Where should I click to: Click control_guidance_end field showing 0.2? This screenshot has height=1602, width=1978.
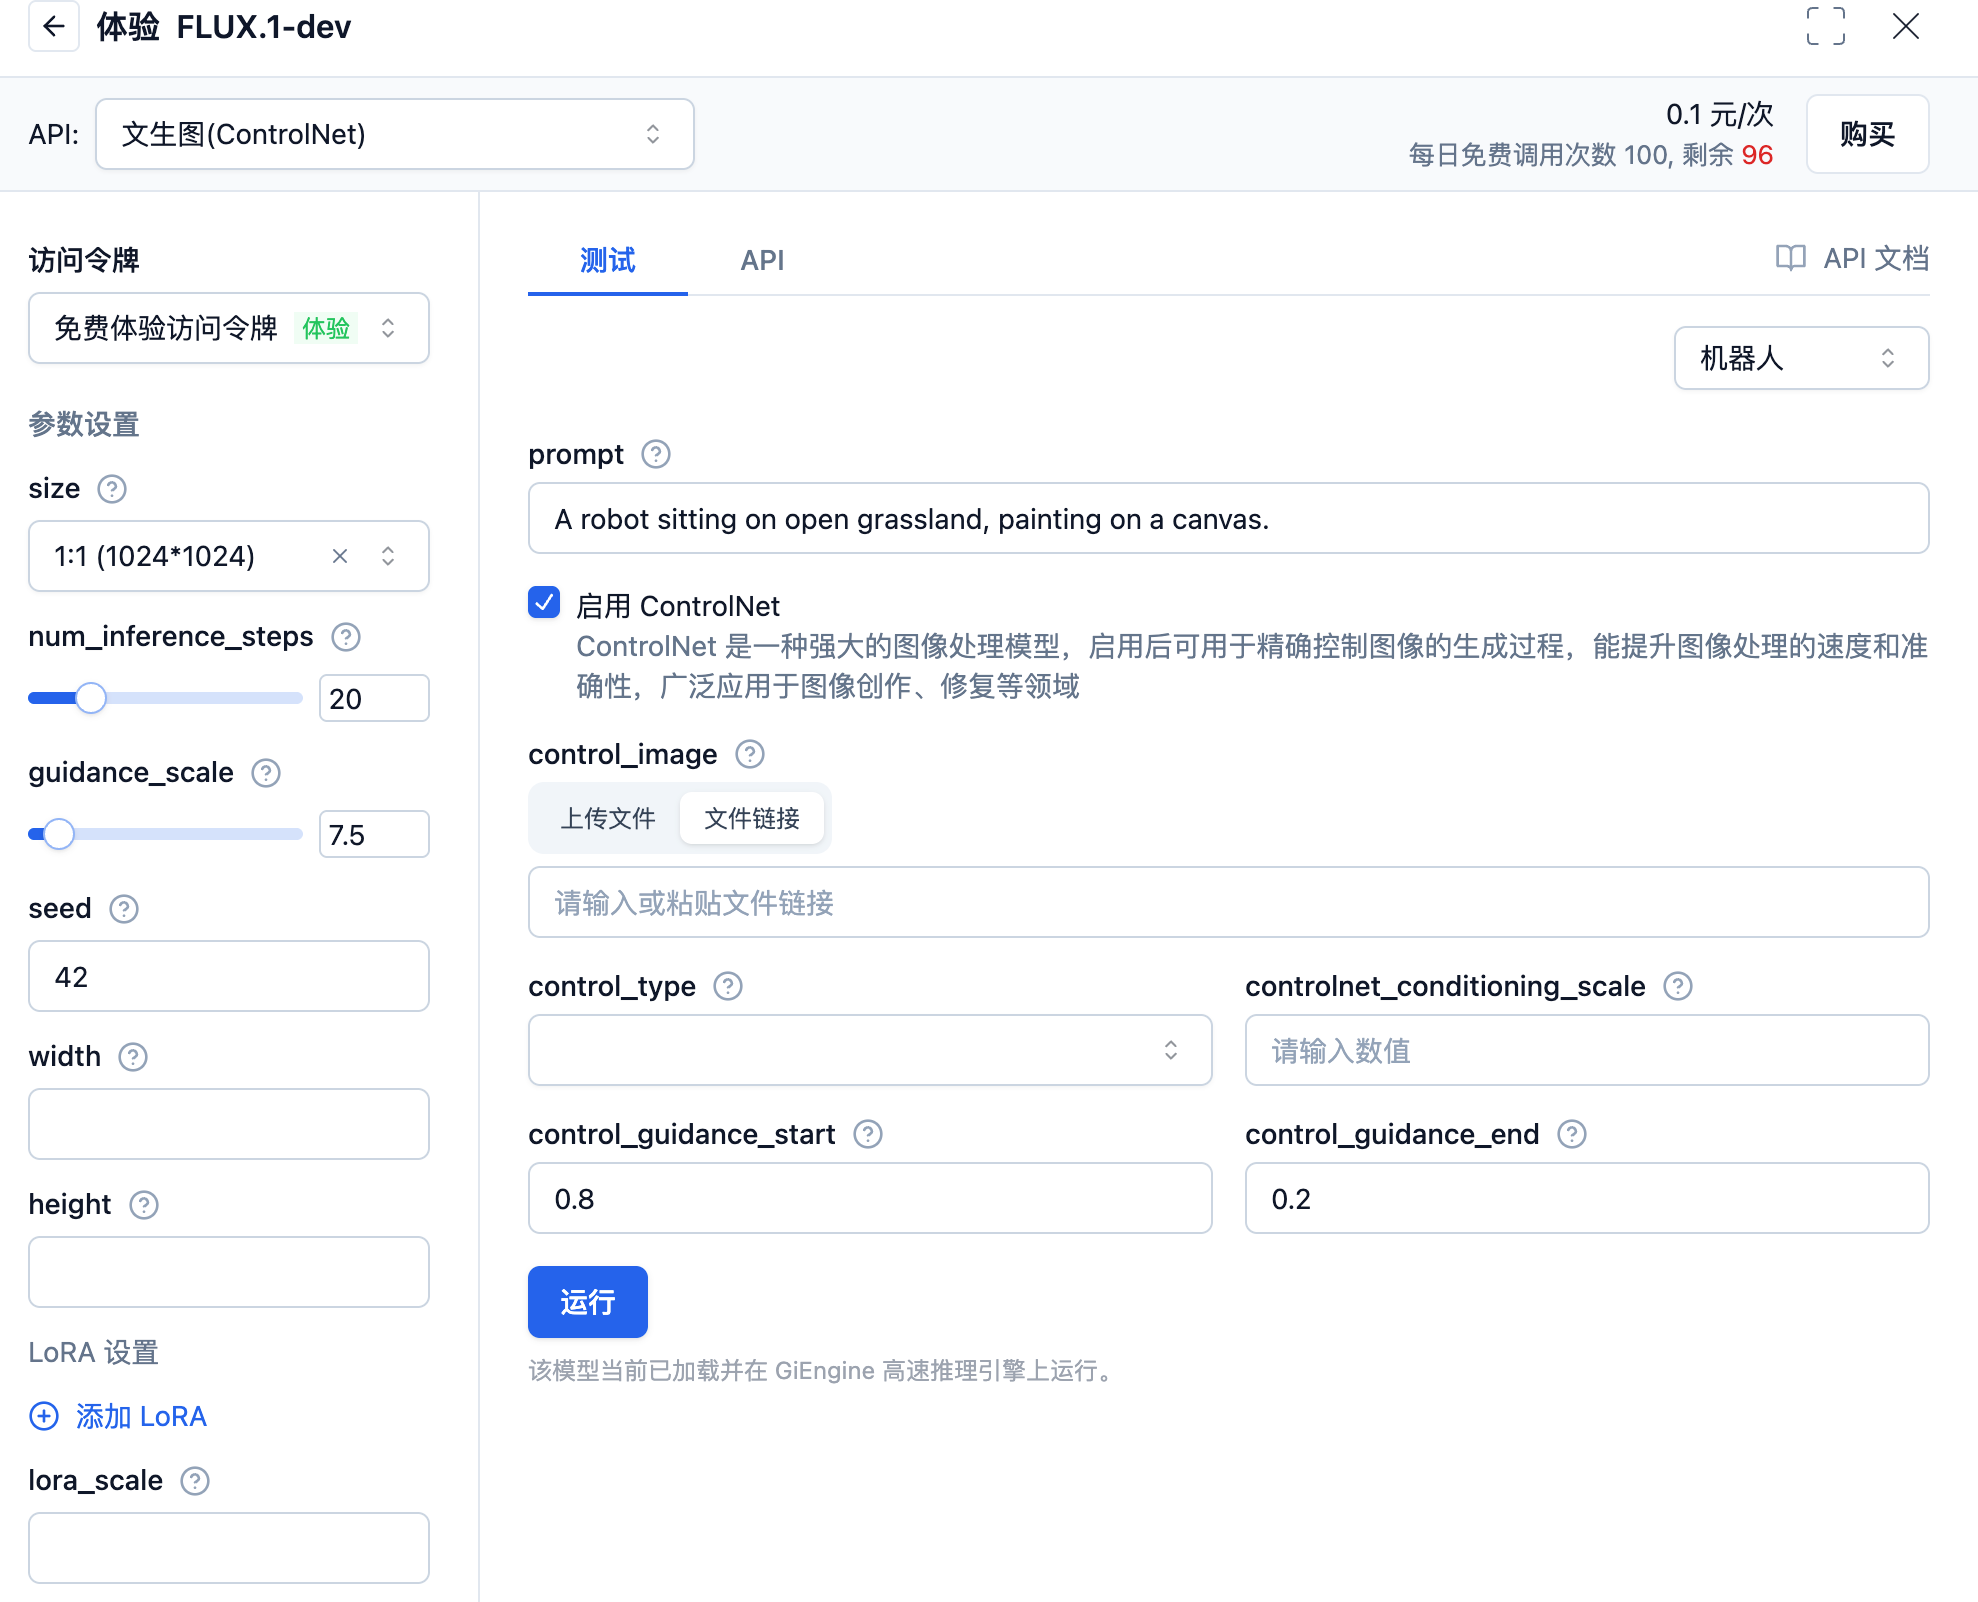(1587, 1198)
